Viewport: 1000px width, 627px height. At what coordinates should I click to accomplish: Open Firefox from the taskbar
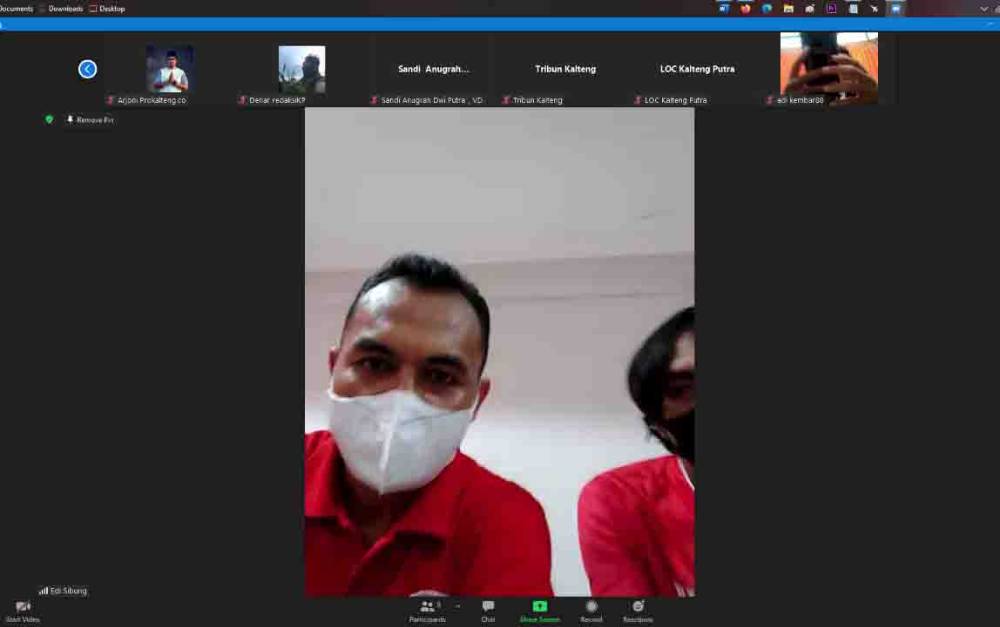tap(746, 9)
